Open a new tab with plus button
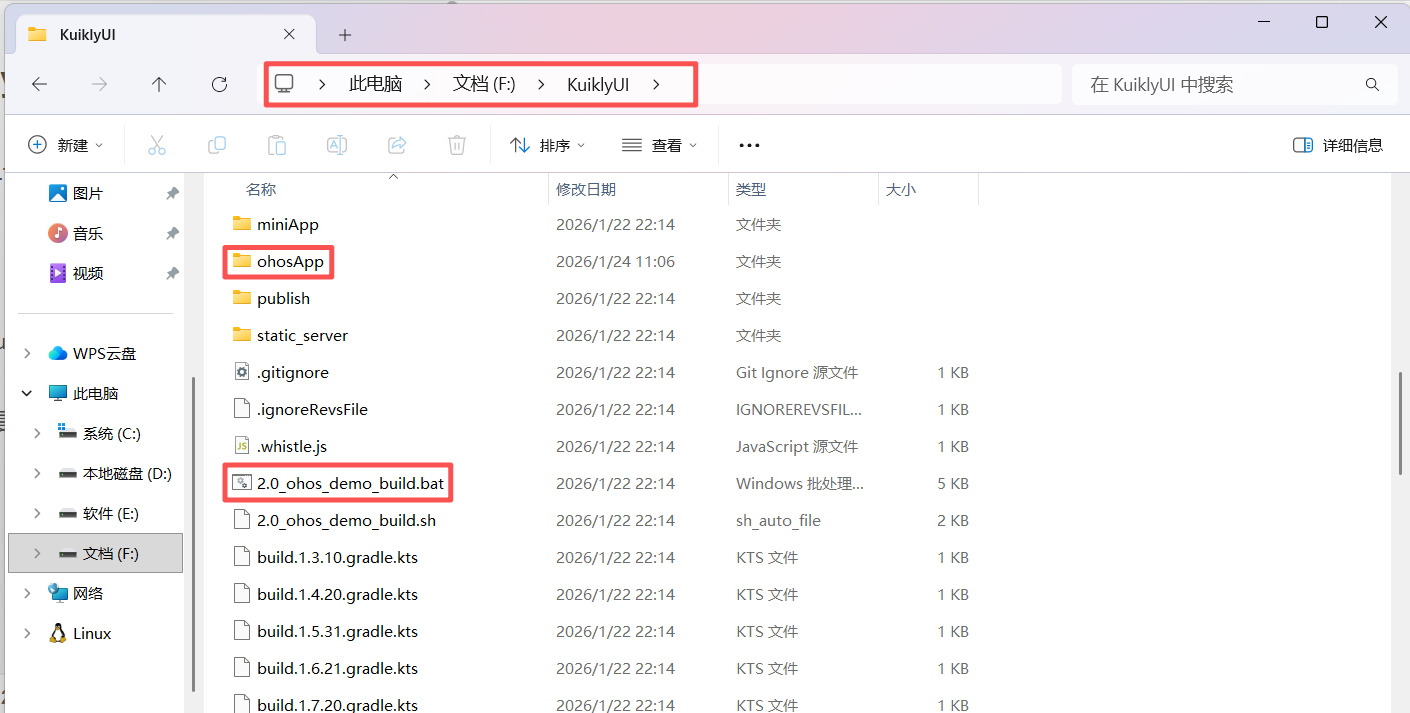Viewport: 1410px width, 713px height. coord(345,35)
